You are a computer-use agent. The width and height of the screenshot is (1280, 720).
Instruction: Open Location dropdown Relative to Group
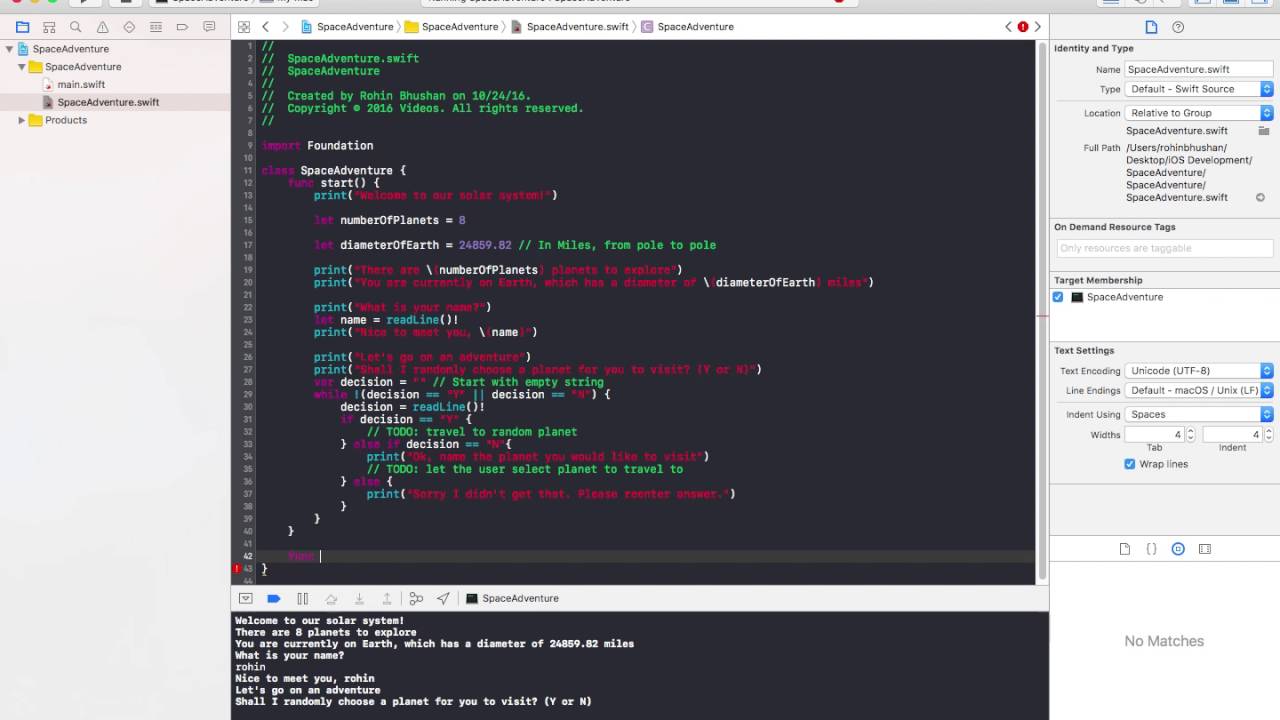click(1199, 113)
